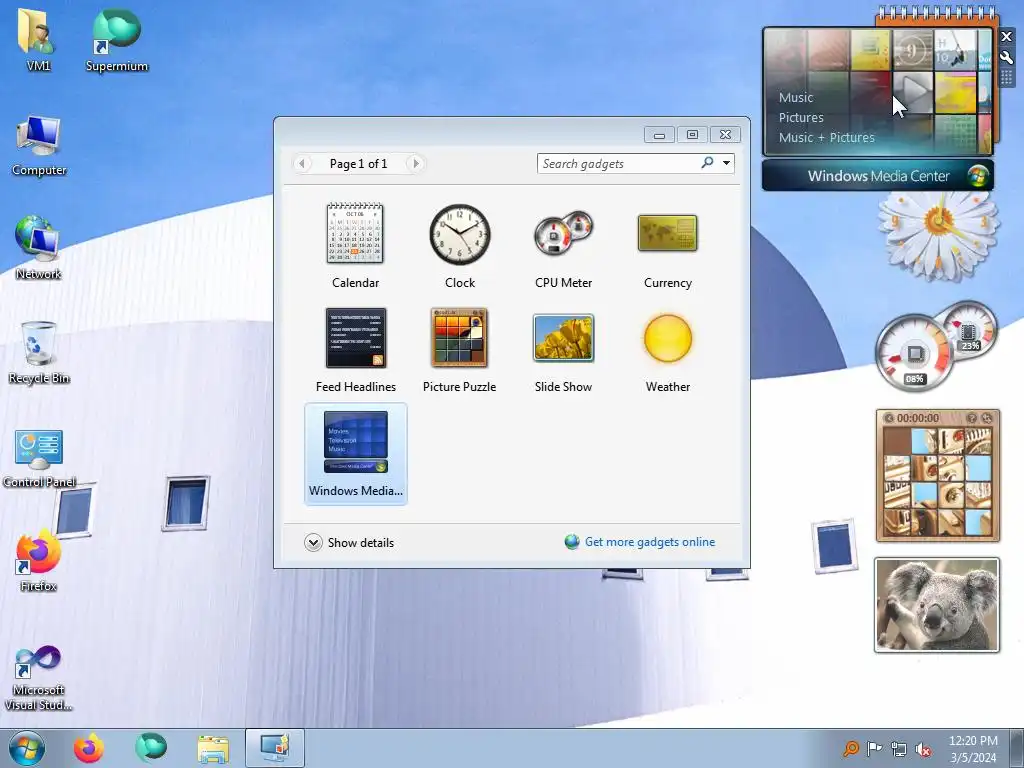This screenshot has height=768, width=1024.
Task: Click the gadget gallery taskbar button
Action: pyautogui.click(x=275, y=748)
